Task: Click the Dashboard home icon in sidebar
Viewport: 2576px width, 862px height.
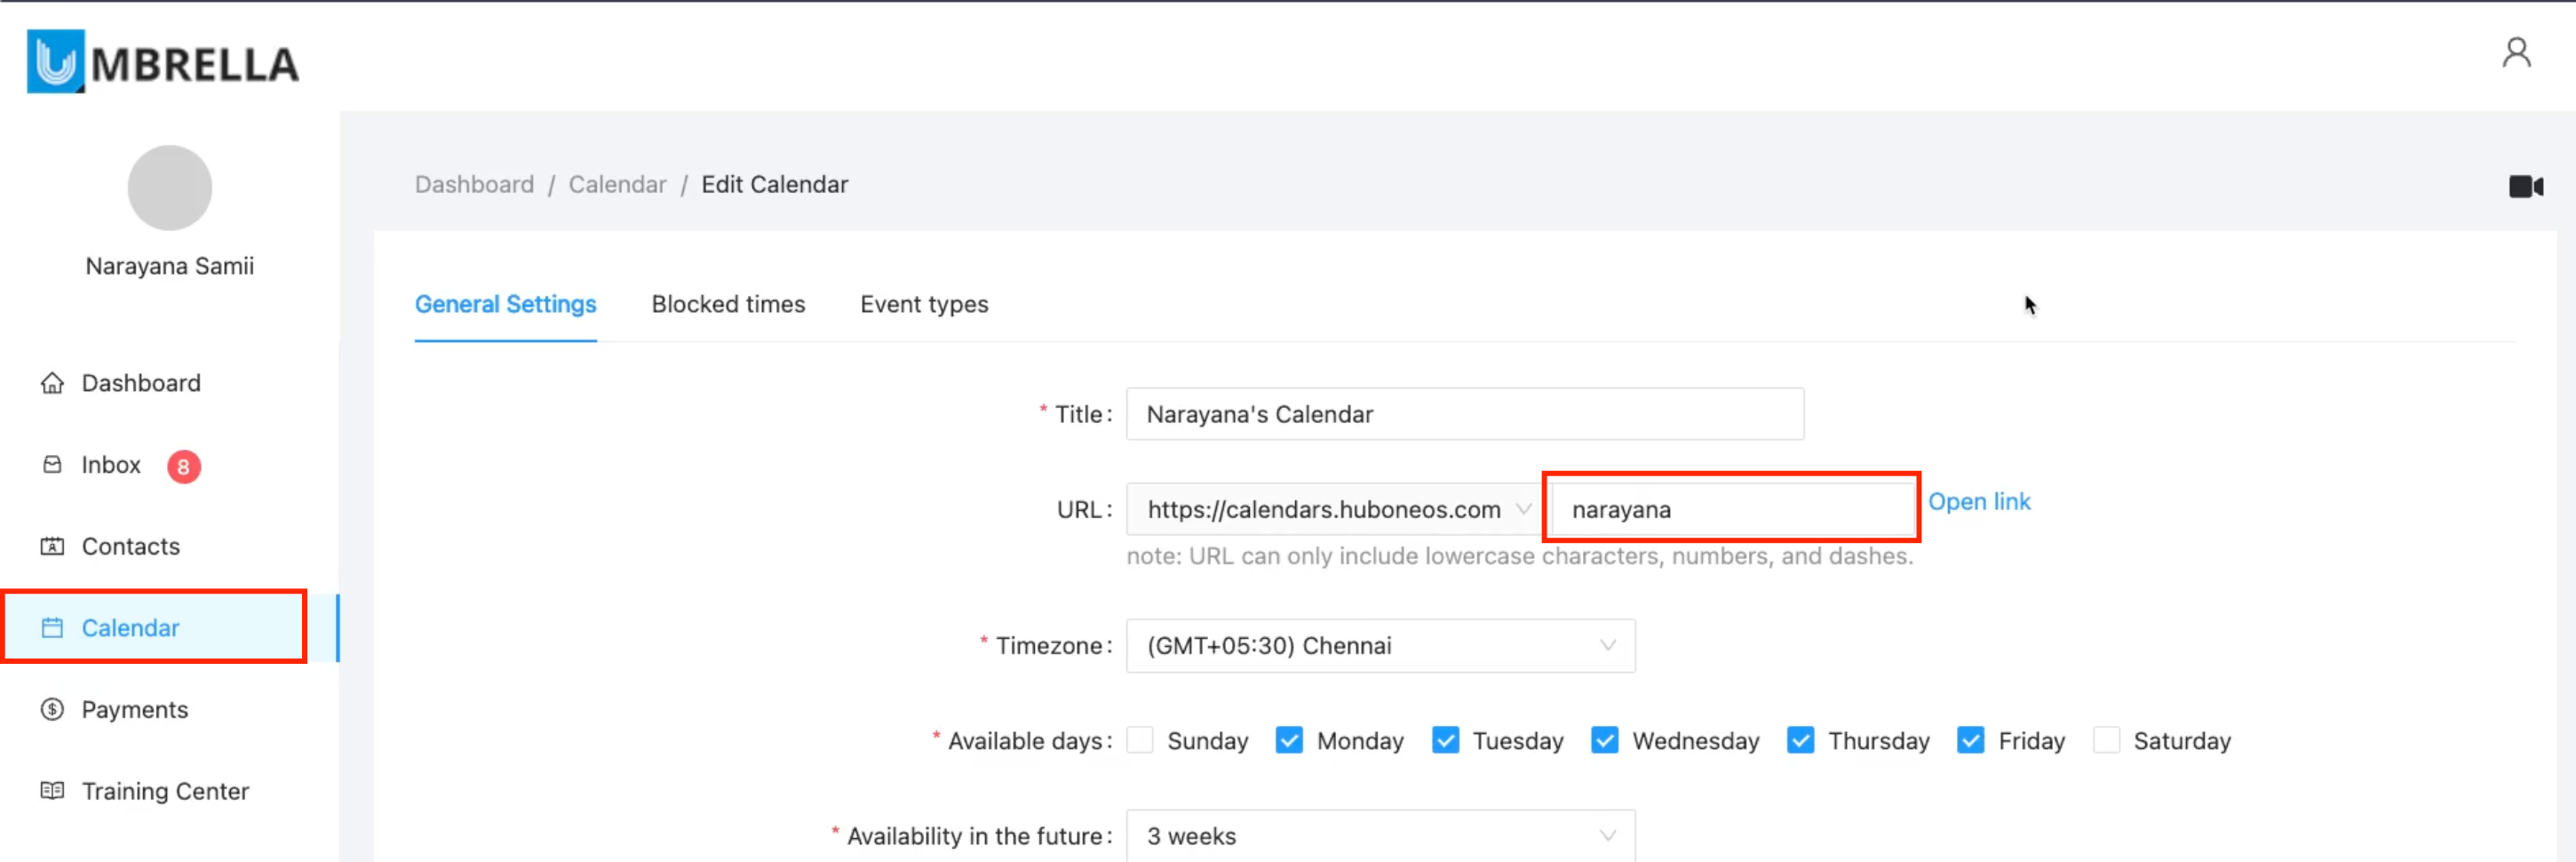Action: point(52,384)
